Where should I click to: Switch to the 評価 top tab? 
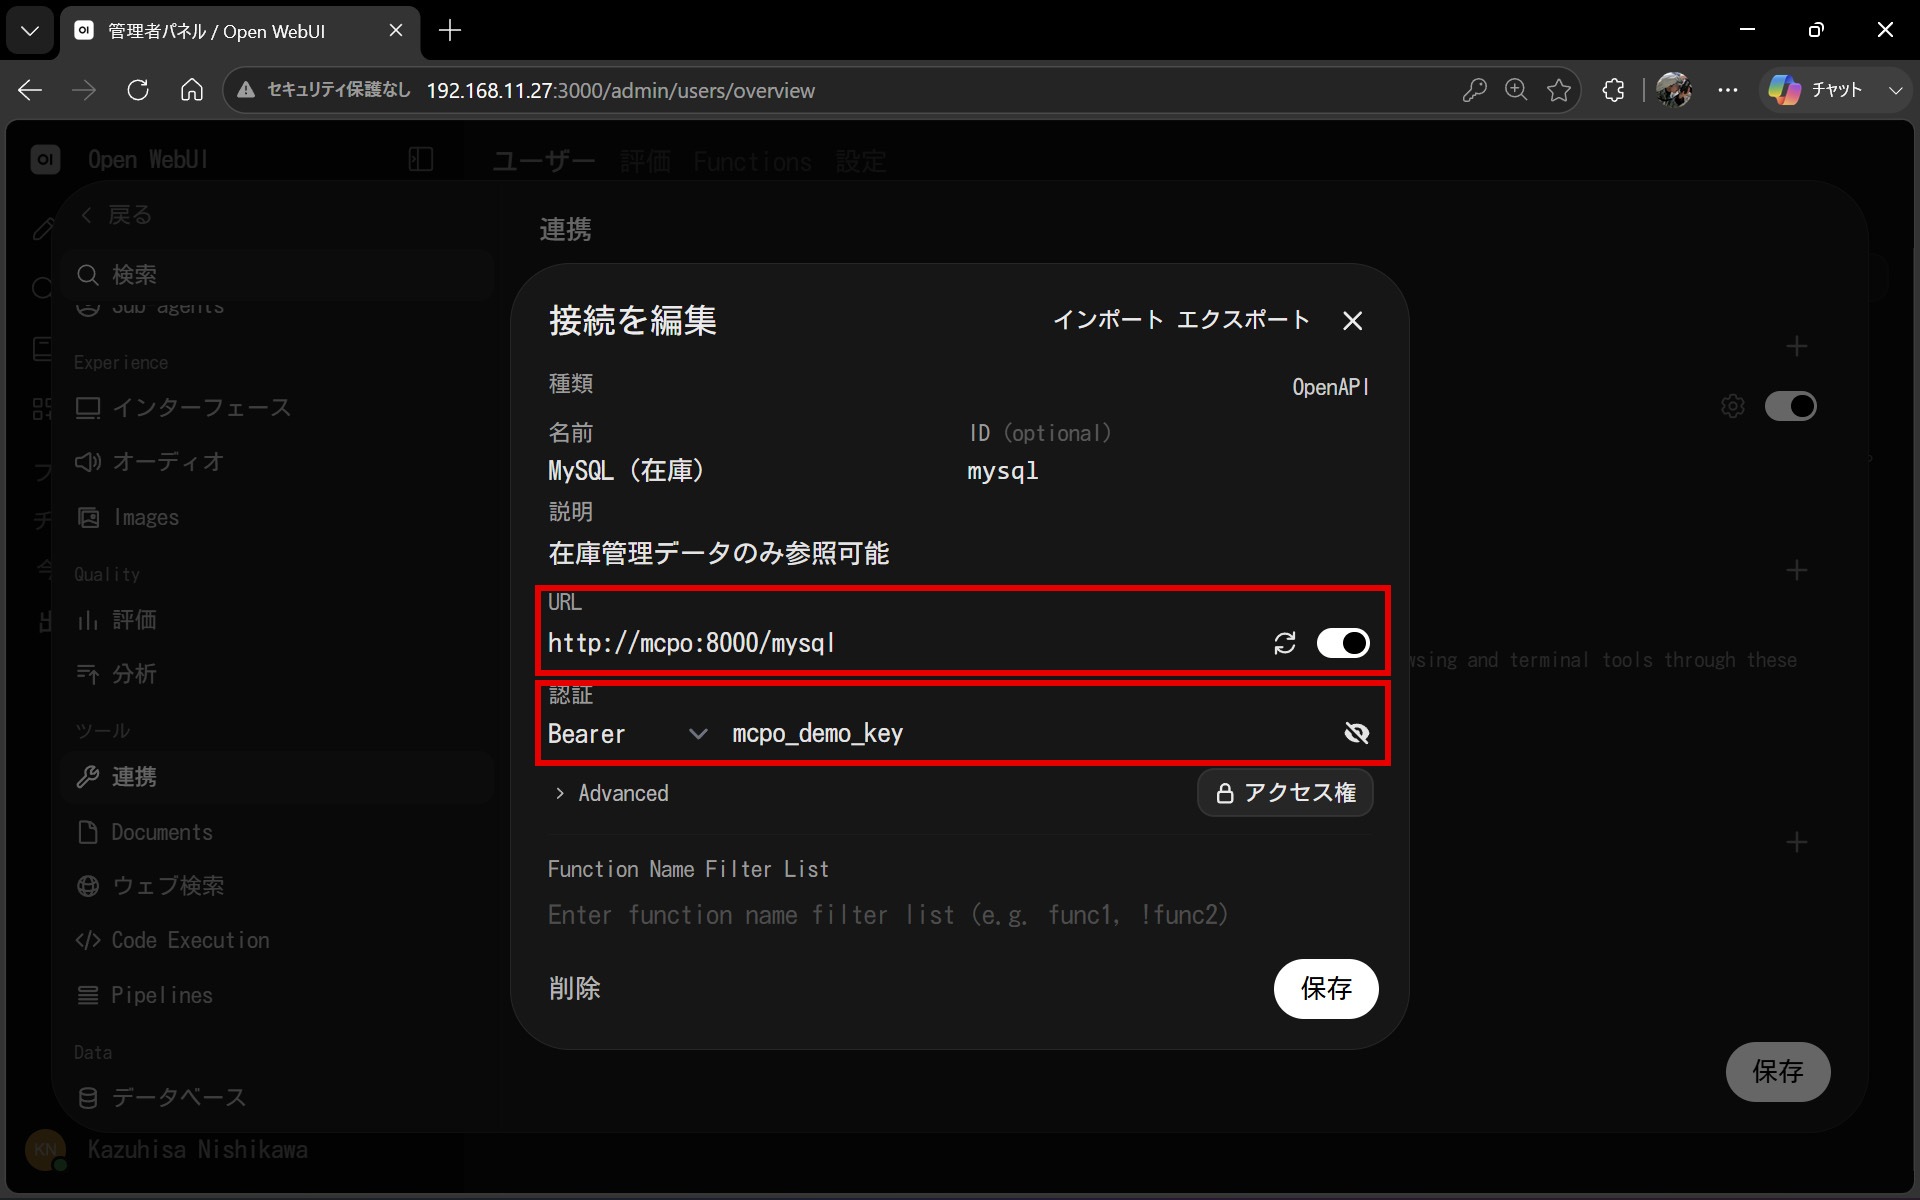(x=645, y=161)
